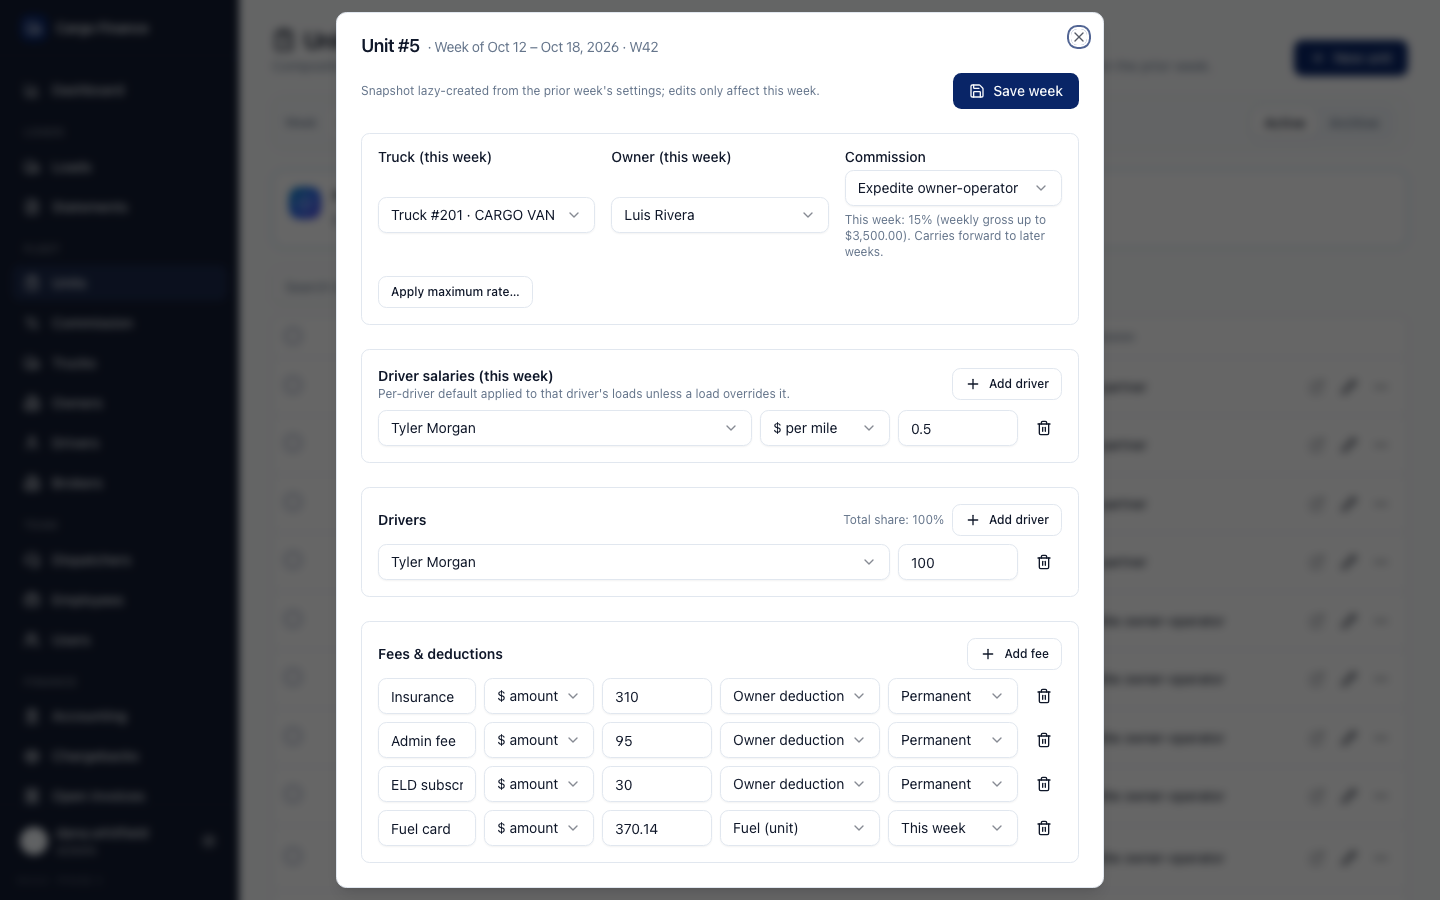The height and width of the screenshot is (900, 1440).
Task: Click the Total share: 100% text
Action: click(893, 520)
